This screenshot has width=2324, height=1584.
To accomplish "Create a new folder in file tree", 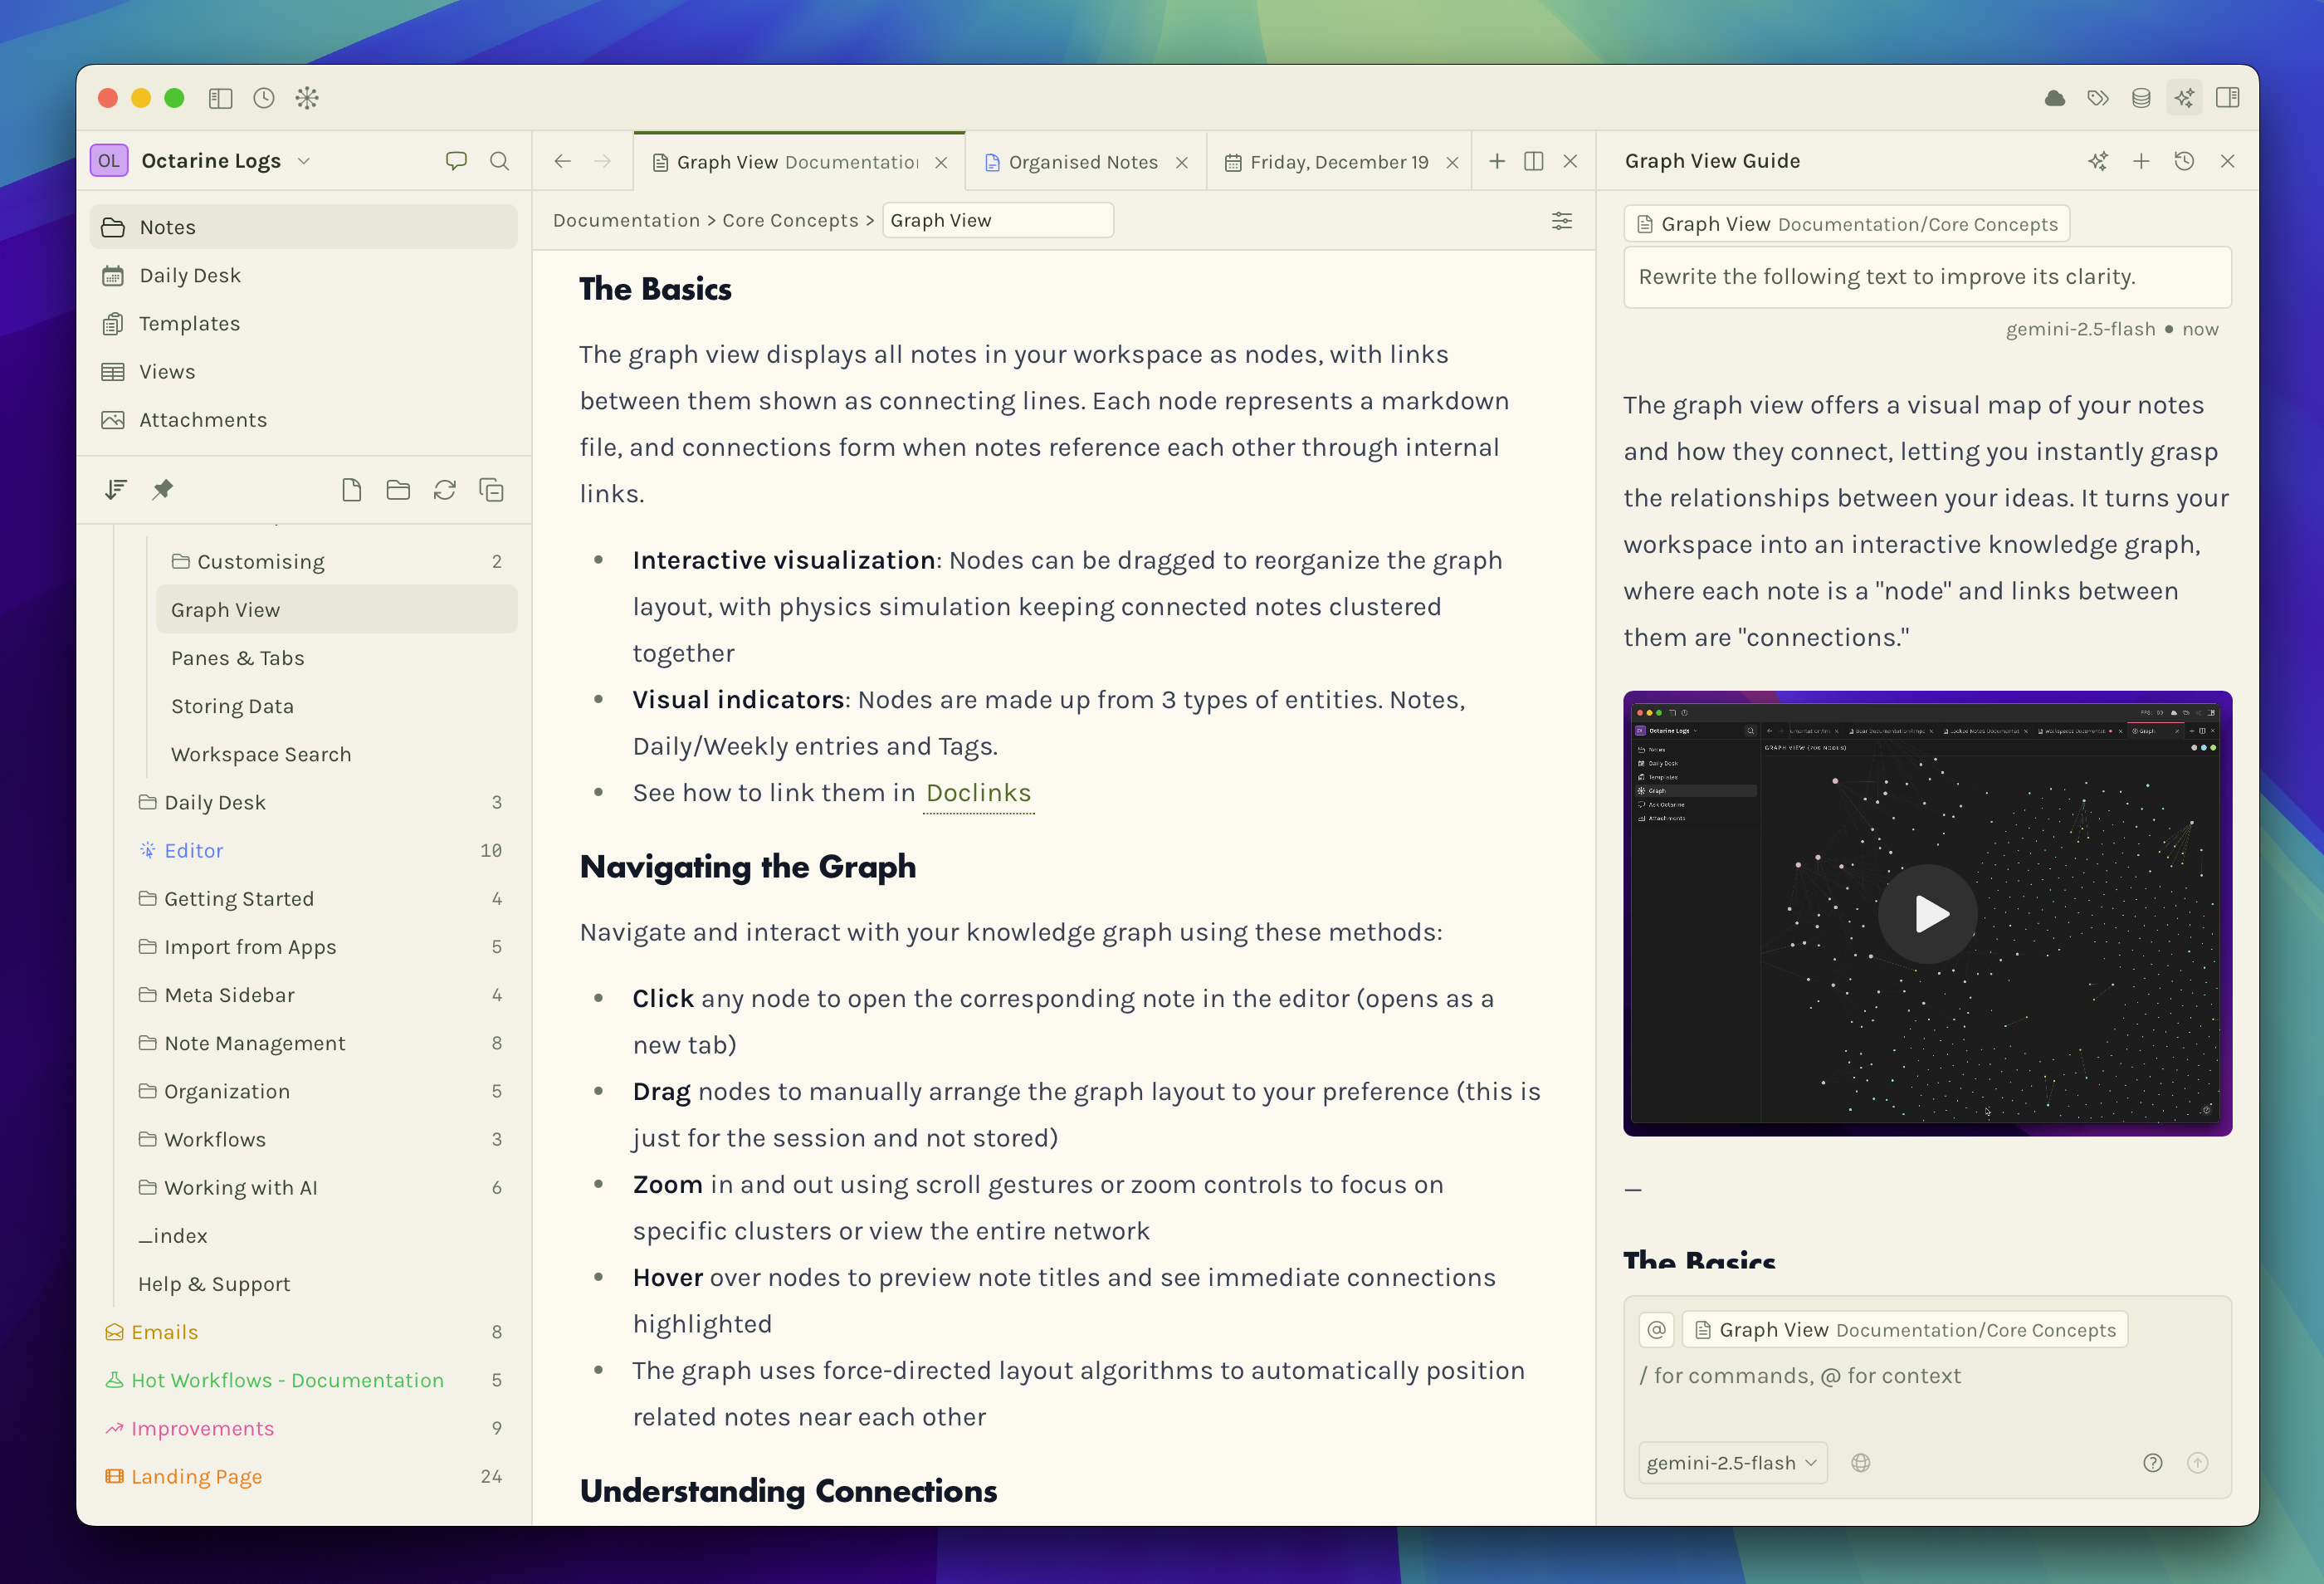I will (x=398, y=490).
